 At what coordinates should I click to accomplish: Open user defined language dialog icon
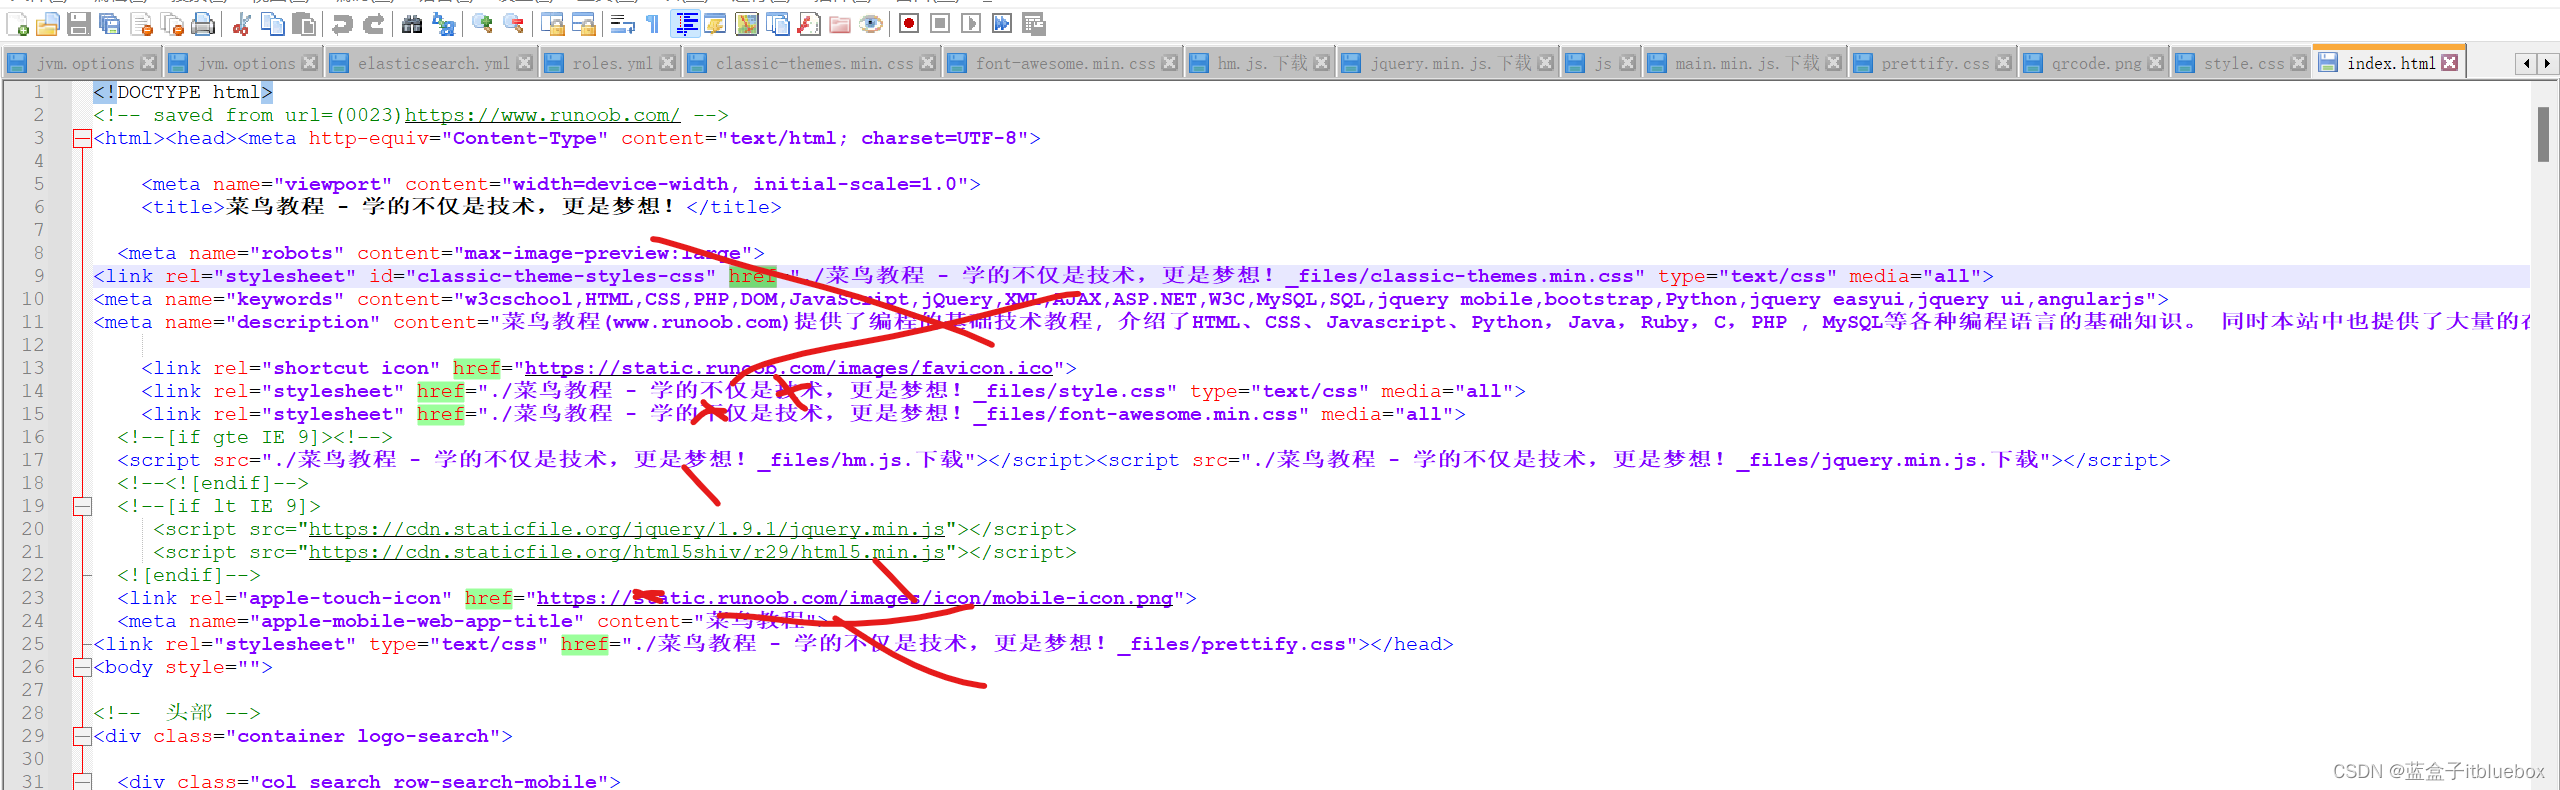tap(716, 24)
